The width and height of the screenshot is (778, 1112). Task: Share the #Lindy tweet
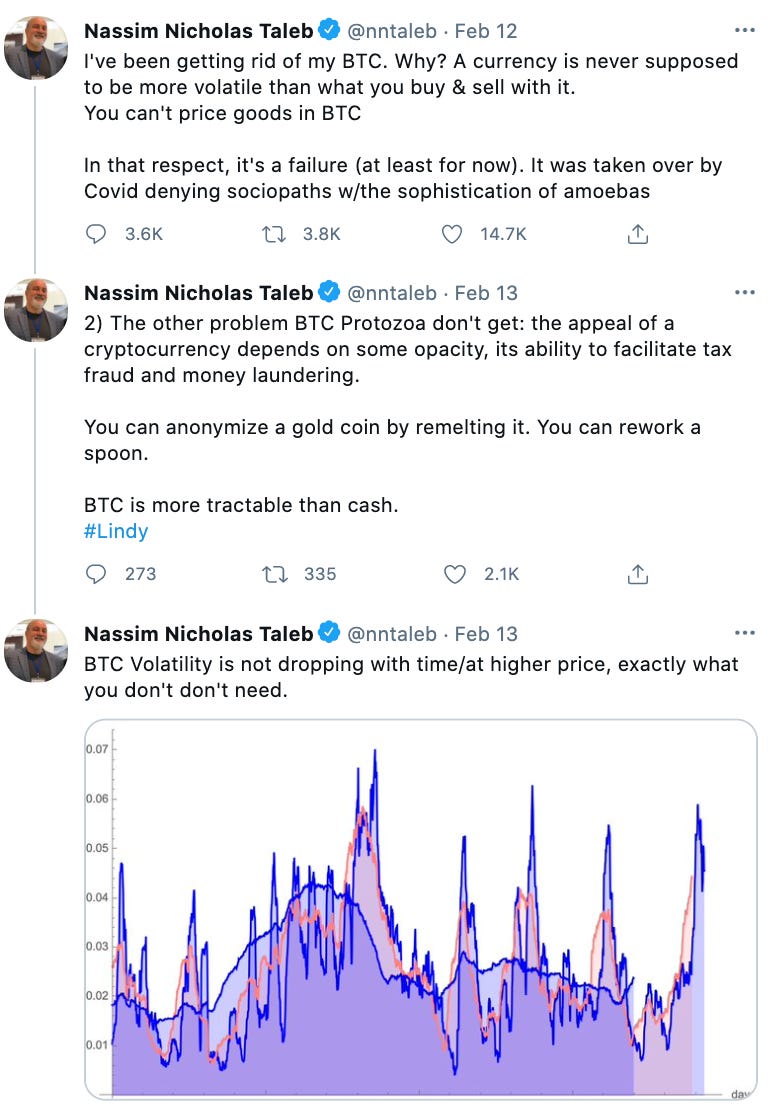coord(637,574)
